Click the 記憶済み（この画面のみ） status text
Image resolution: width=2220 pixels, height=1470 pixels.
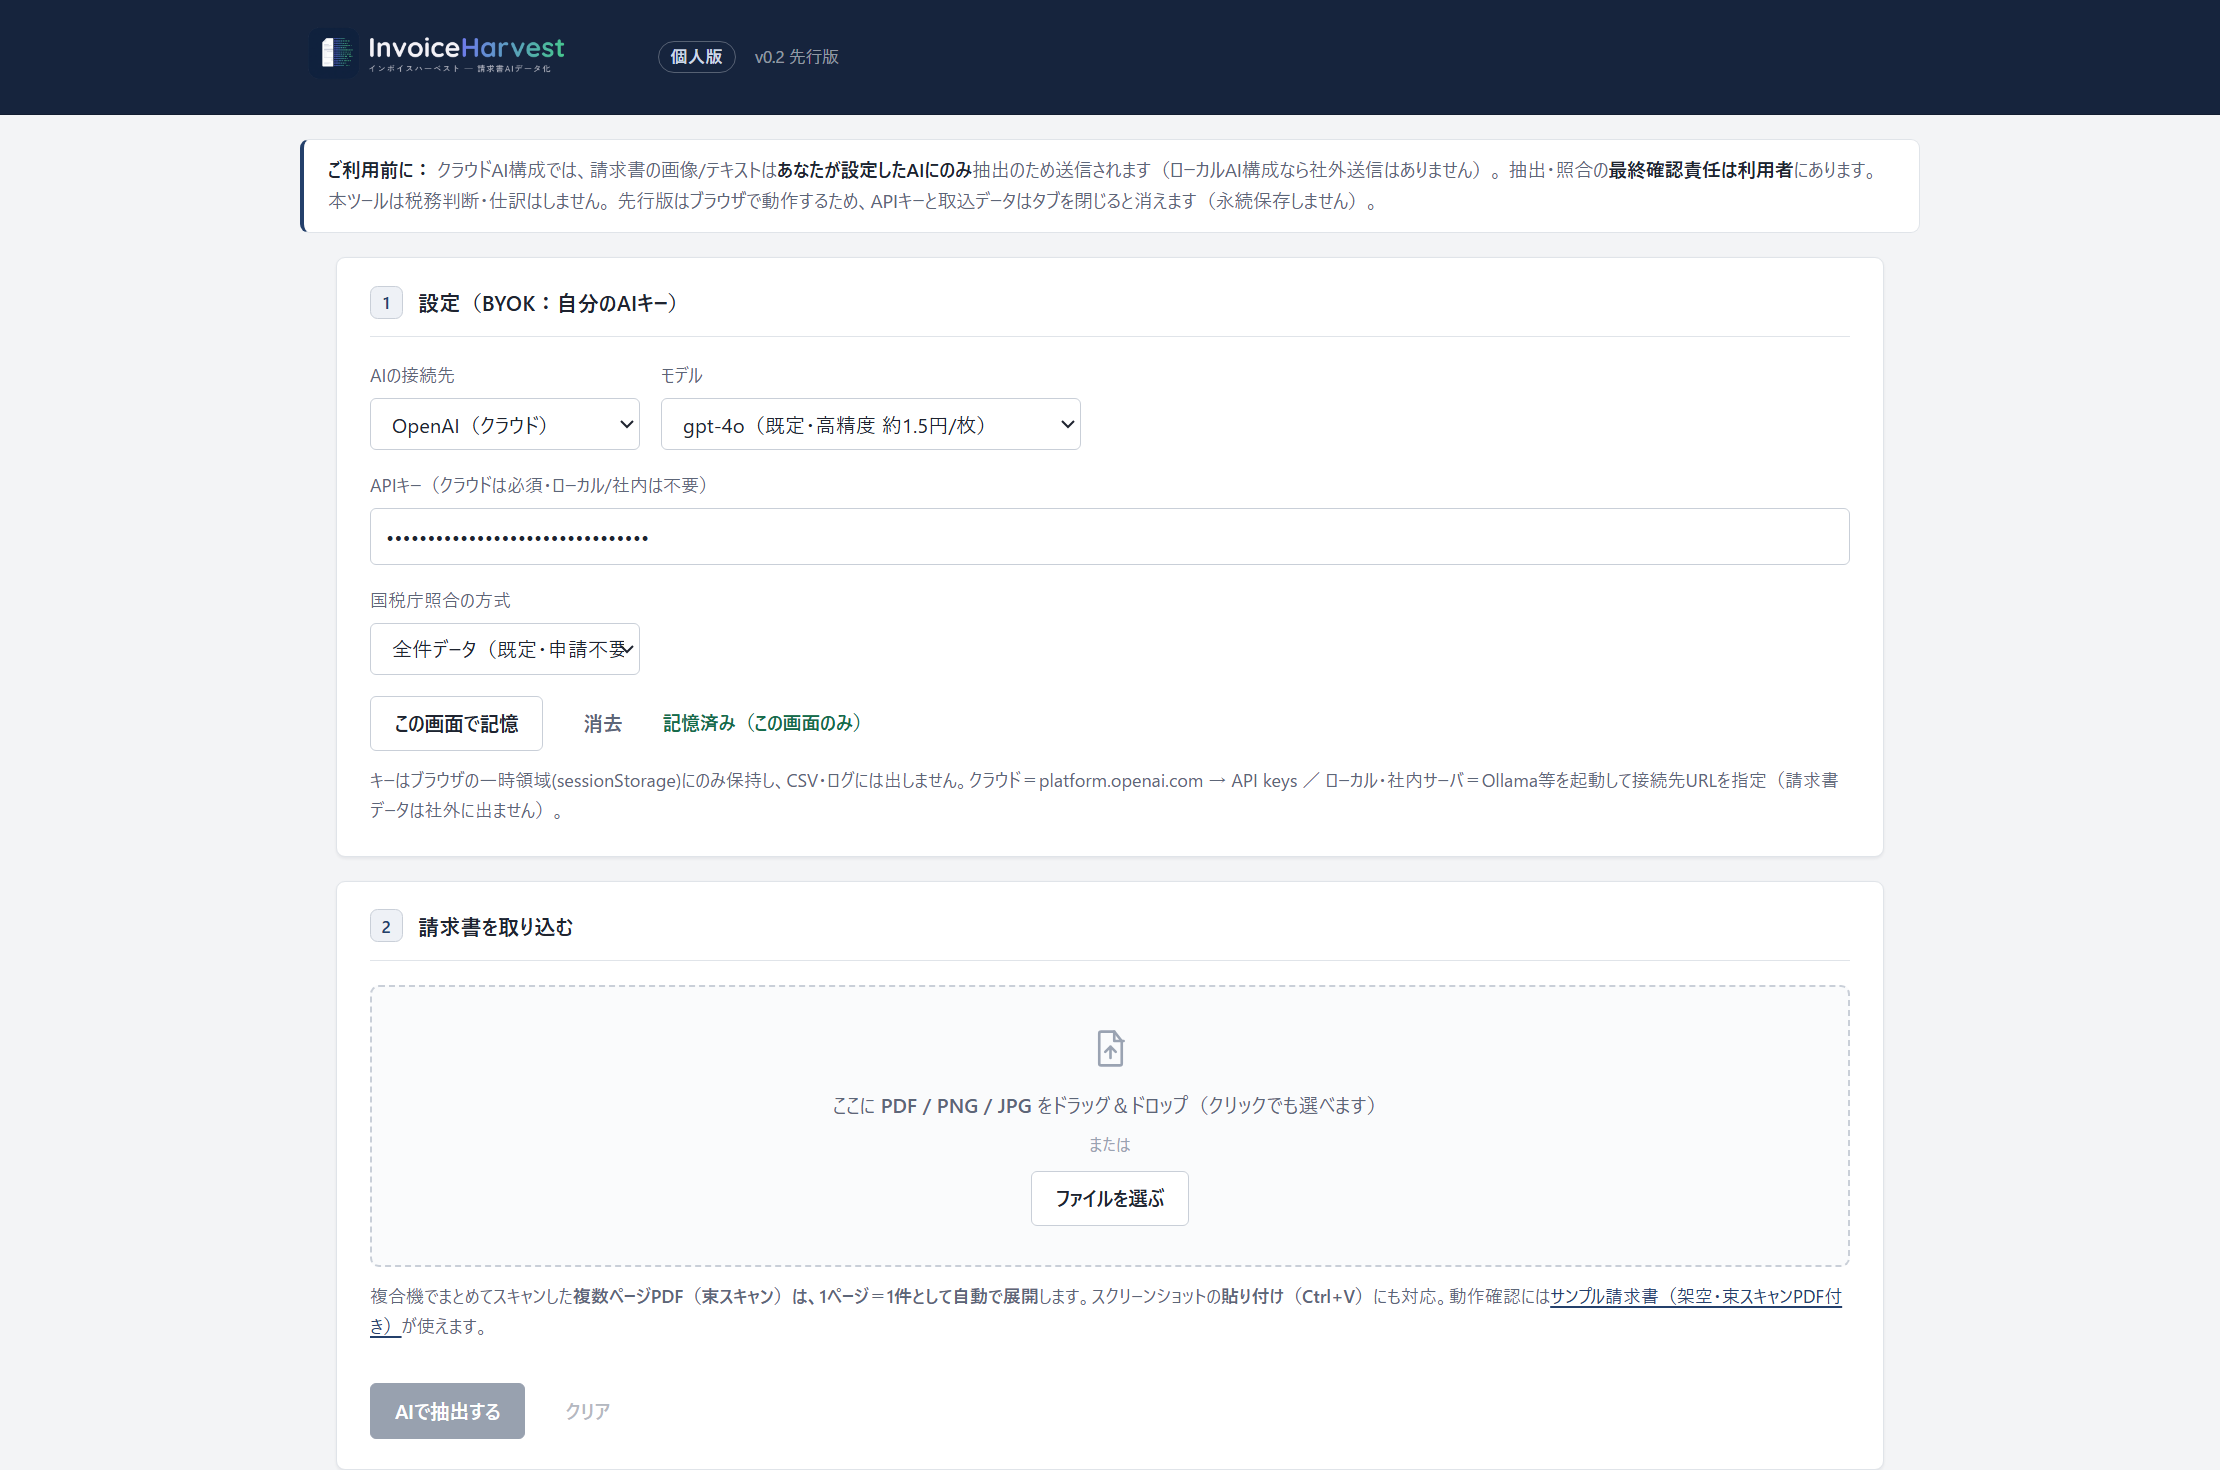tap(762, 723)
